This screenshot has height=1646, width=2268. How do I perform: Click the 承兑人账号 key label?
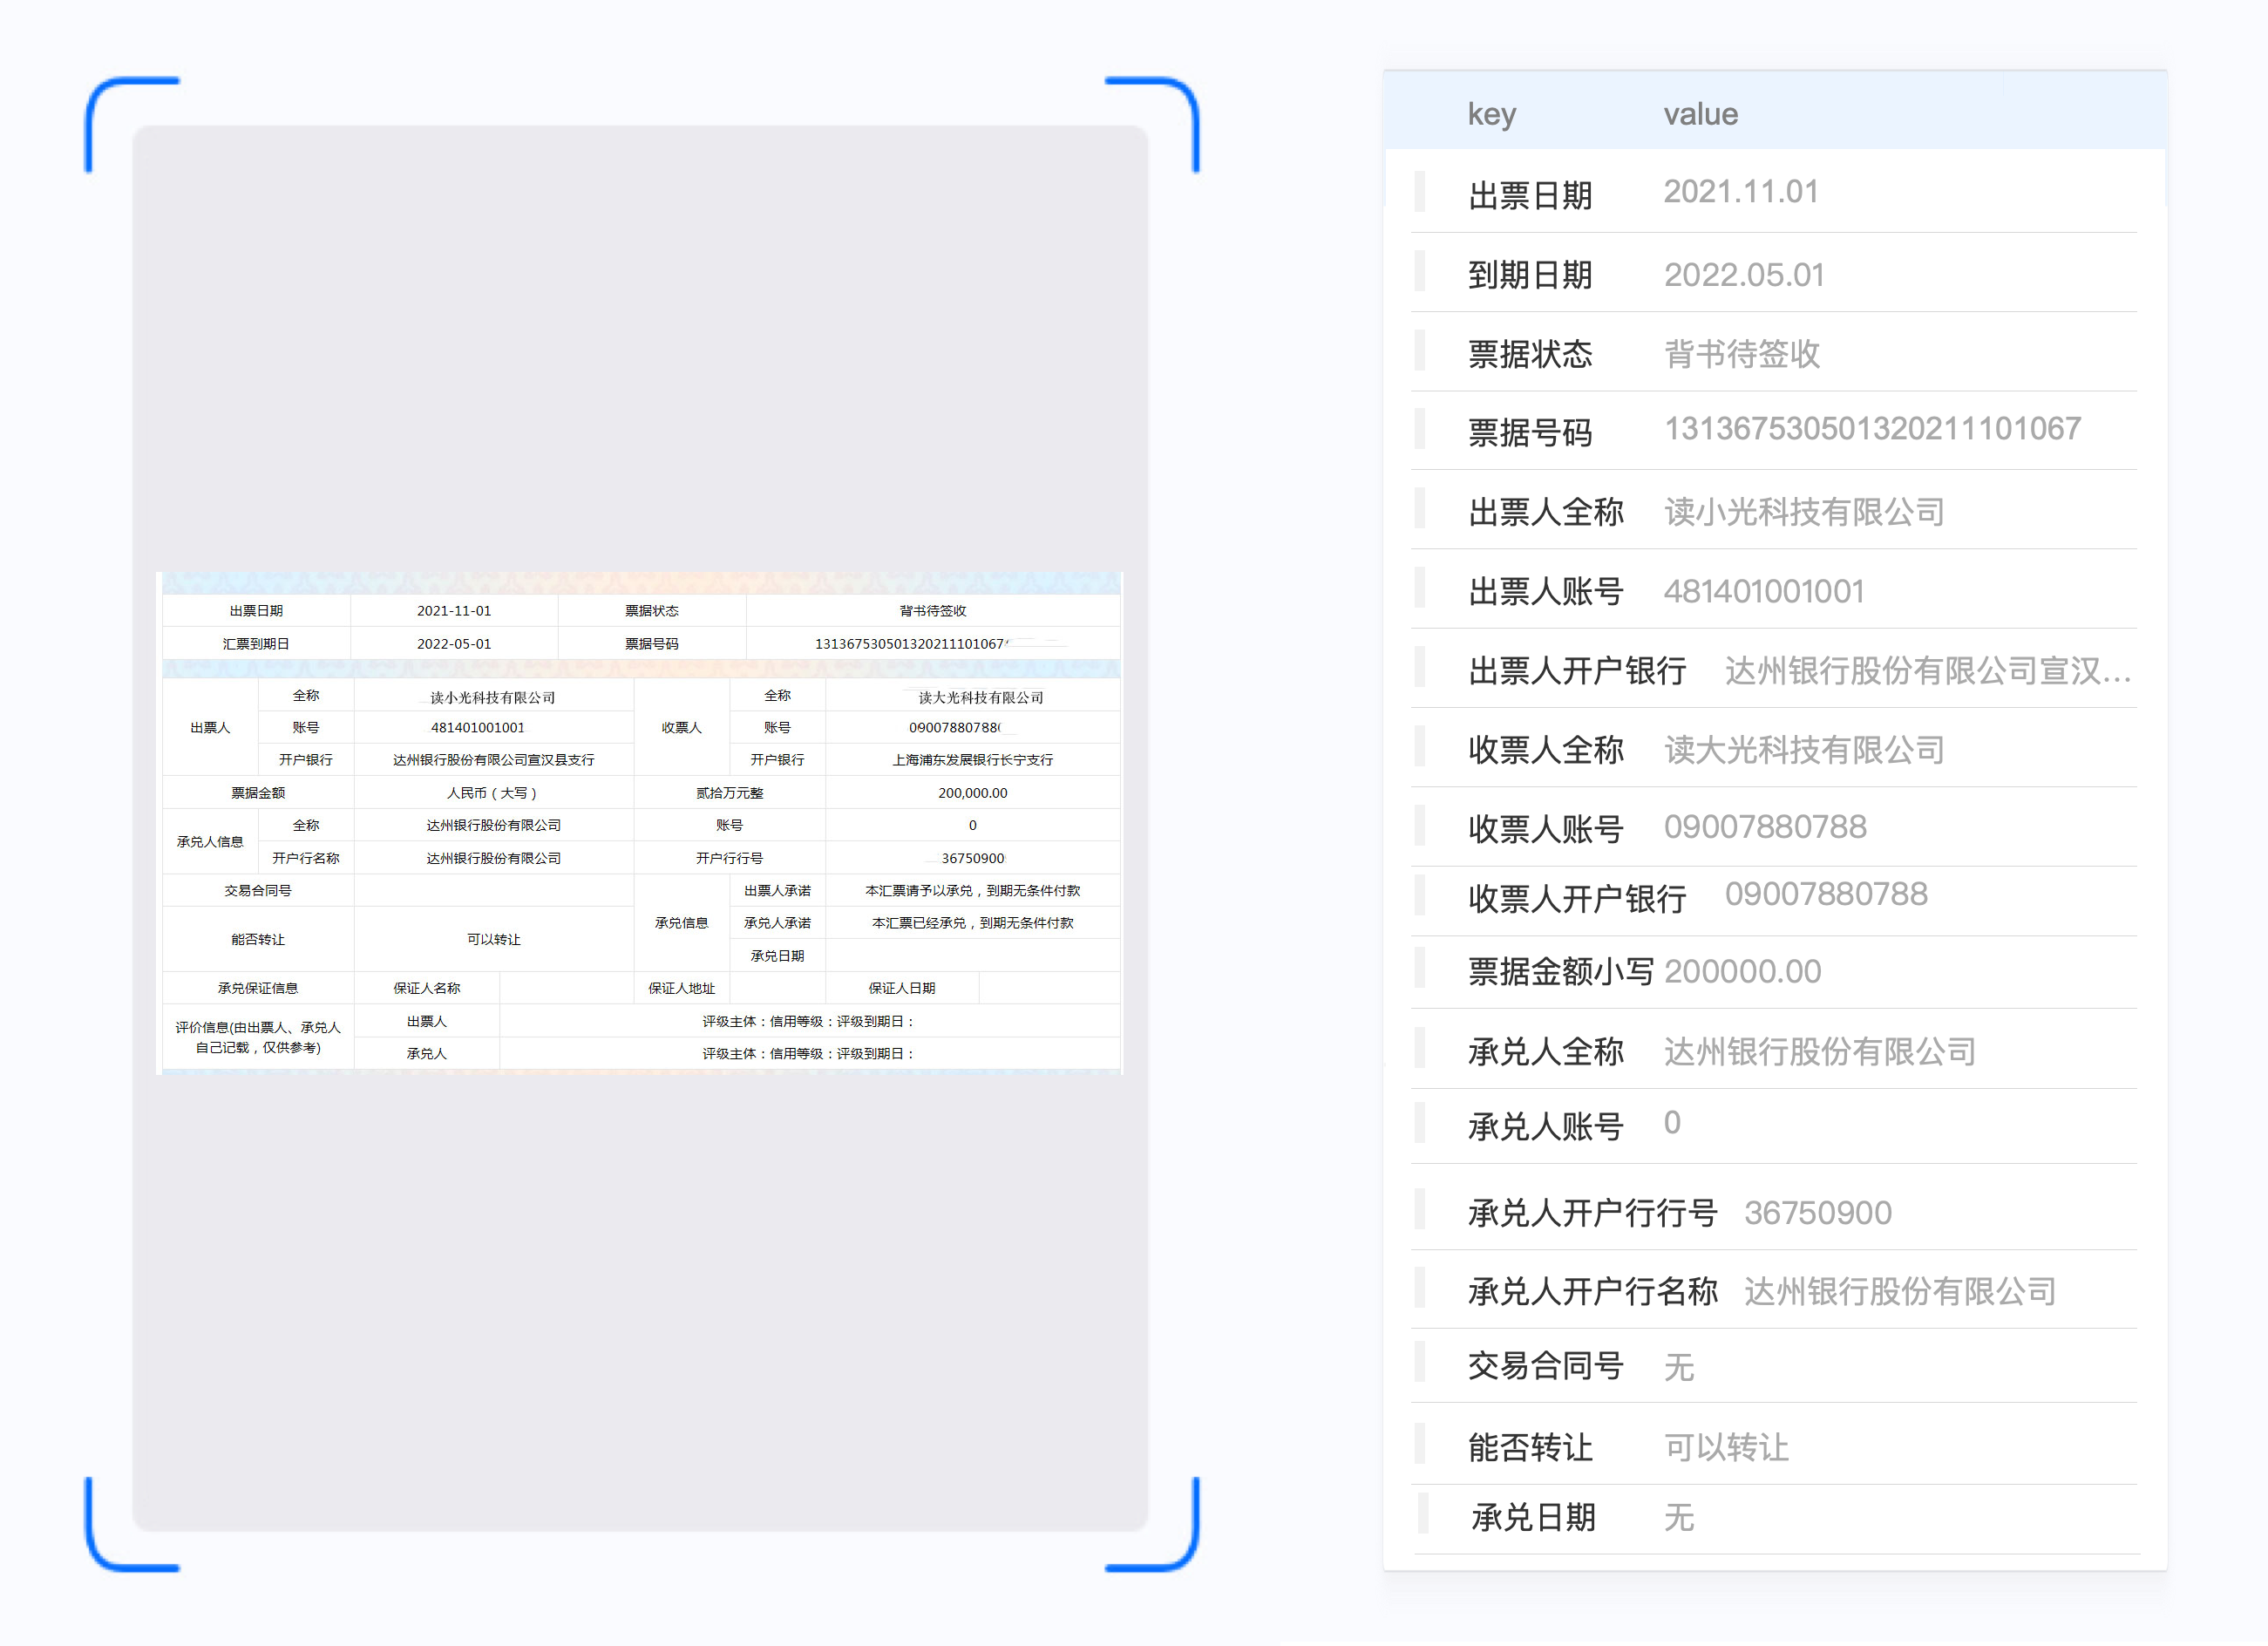[x=1546, y=1127]
